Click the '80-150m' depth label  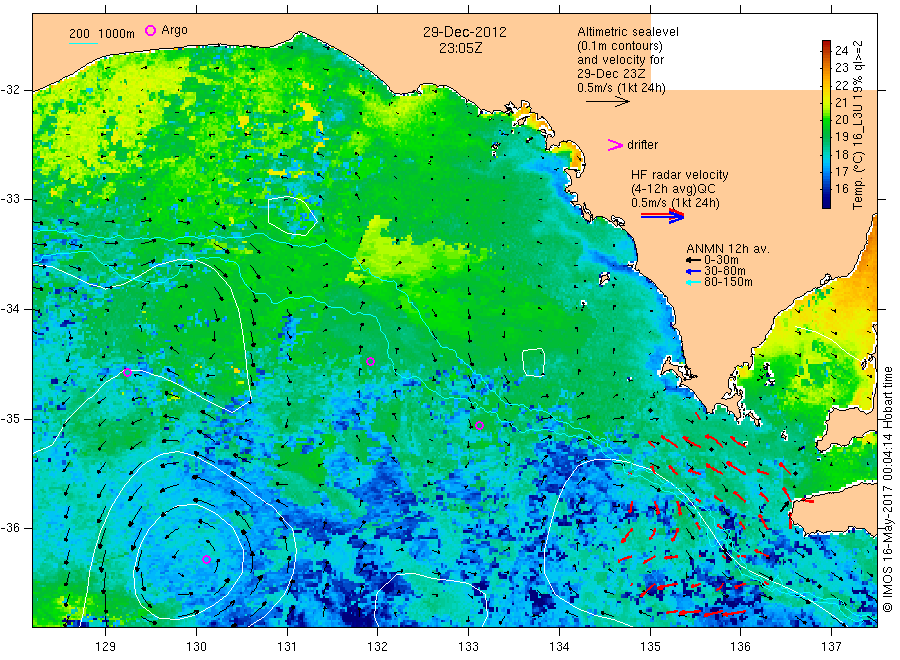(728, 282)
